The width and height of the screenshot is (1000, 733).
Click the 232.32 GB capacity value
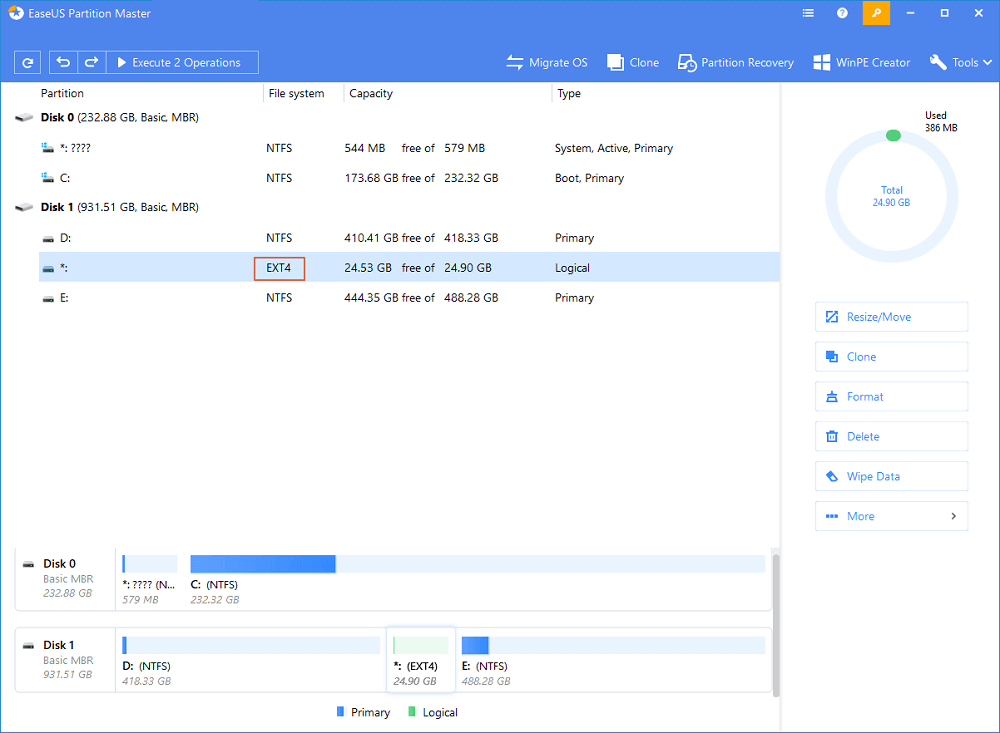pos(471,178)
